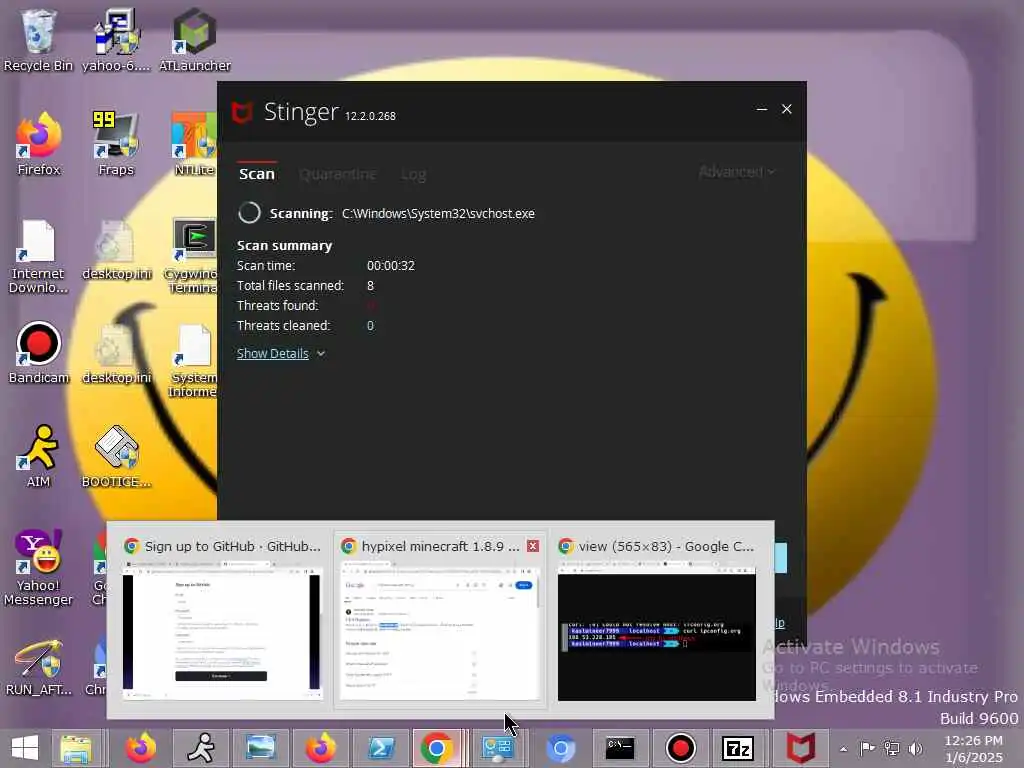Click the Total files scanned value 8

370,285
